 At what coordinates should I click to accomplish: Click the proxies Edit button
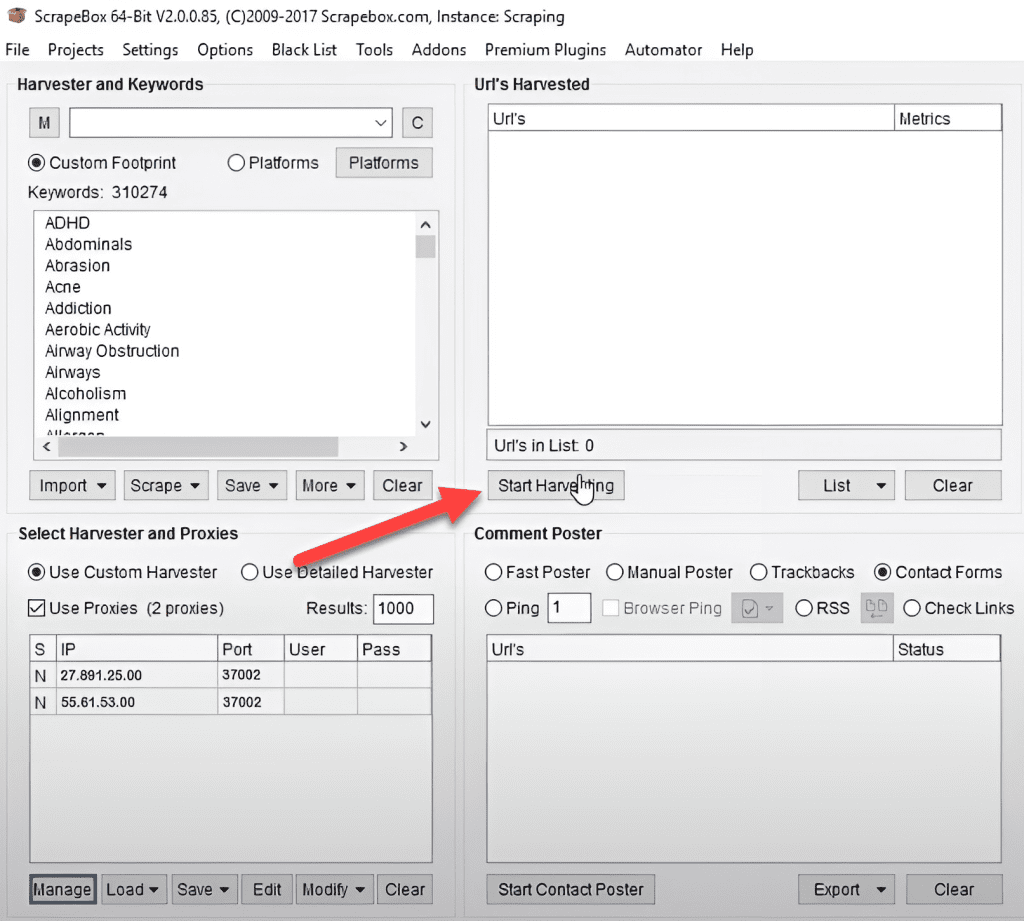pyautogui.click(x=266, y=890)
